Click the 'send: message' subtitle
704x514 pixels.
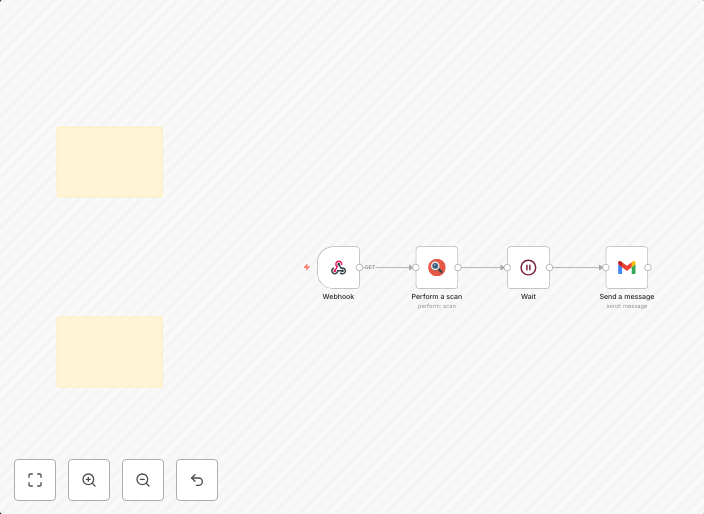[x=627, y=306]
